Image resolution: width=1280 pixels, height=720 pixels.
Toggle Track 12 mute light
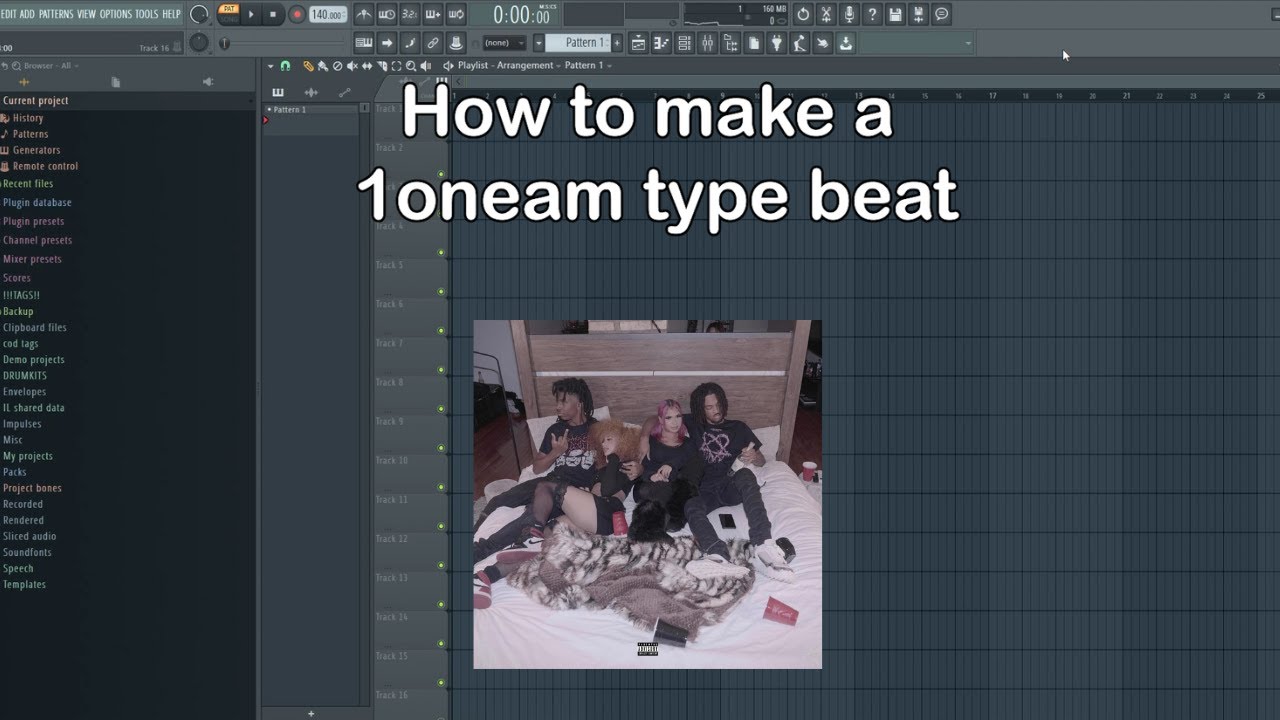point(441,565)
